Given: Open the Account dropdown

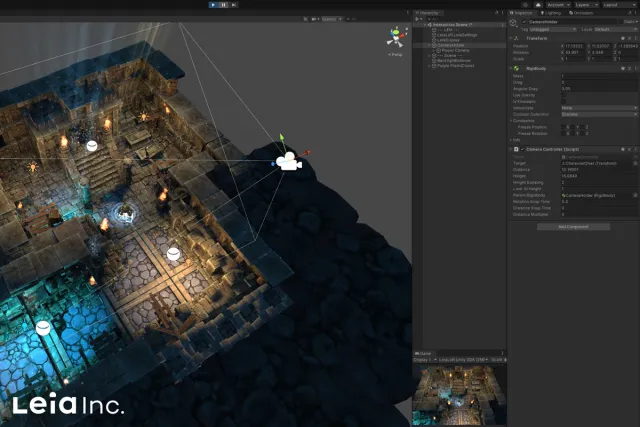Looking at the screenshot, I should click(558, 5).
